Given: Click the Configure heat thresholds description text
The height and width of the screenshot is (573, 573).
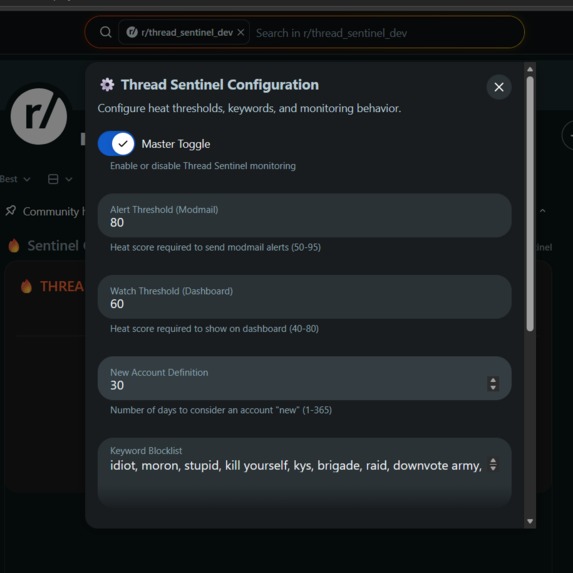Looking at the screenshot, I should click(x=249, y=109).
